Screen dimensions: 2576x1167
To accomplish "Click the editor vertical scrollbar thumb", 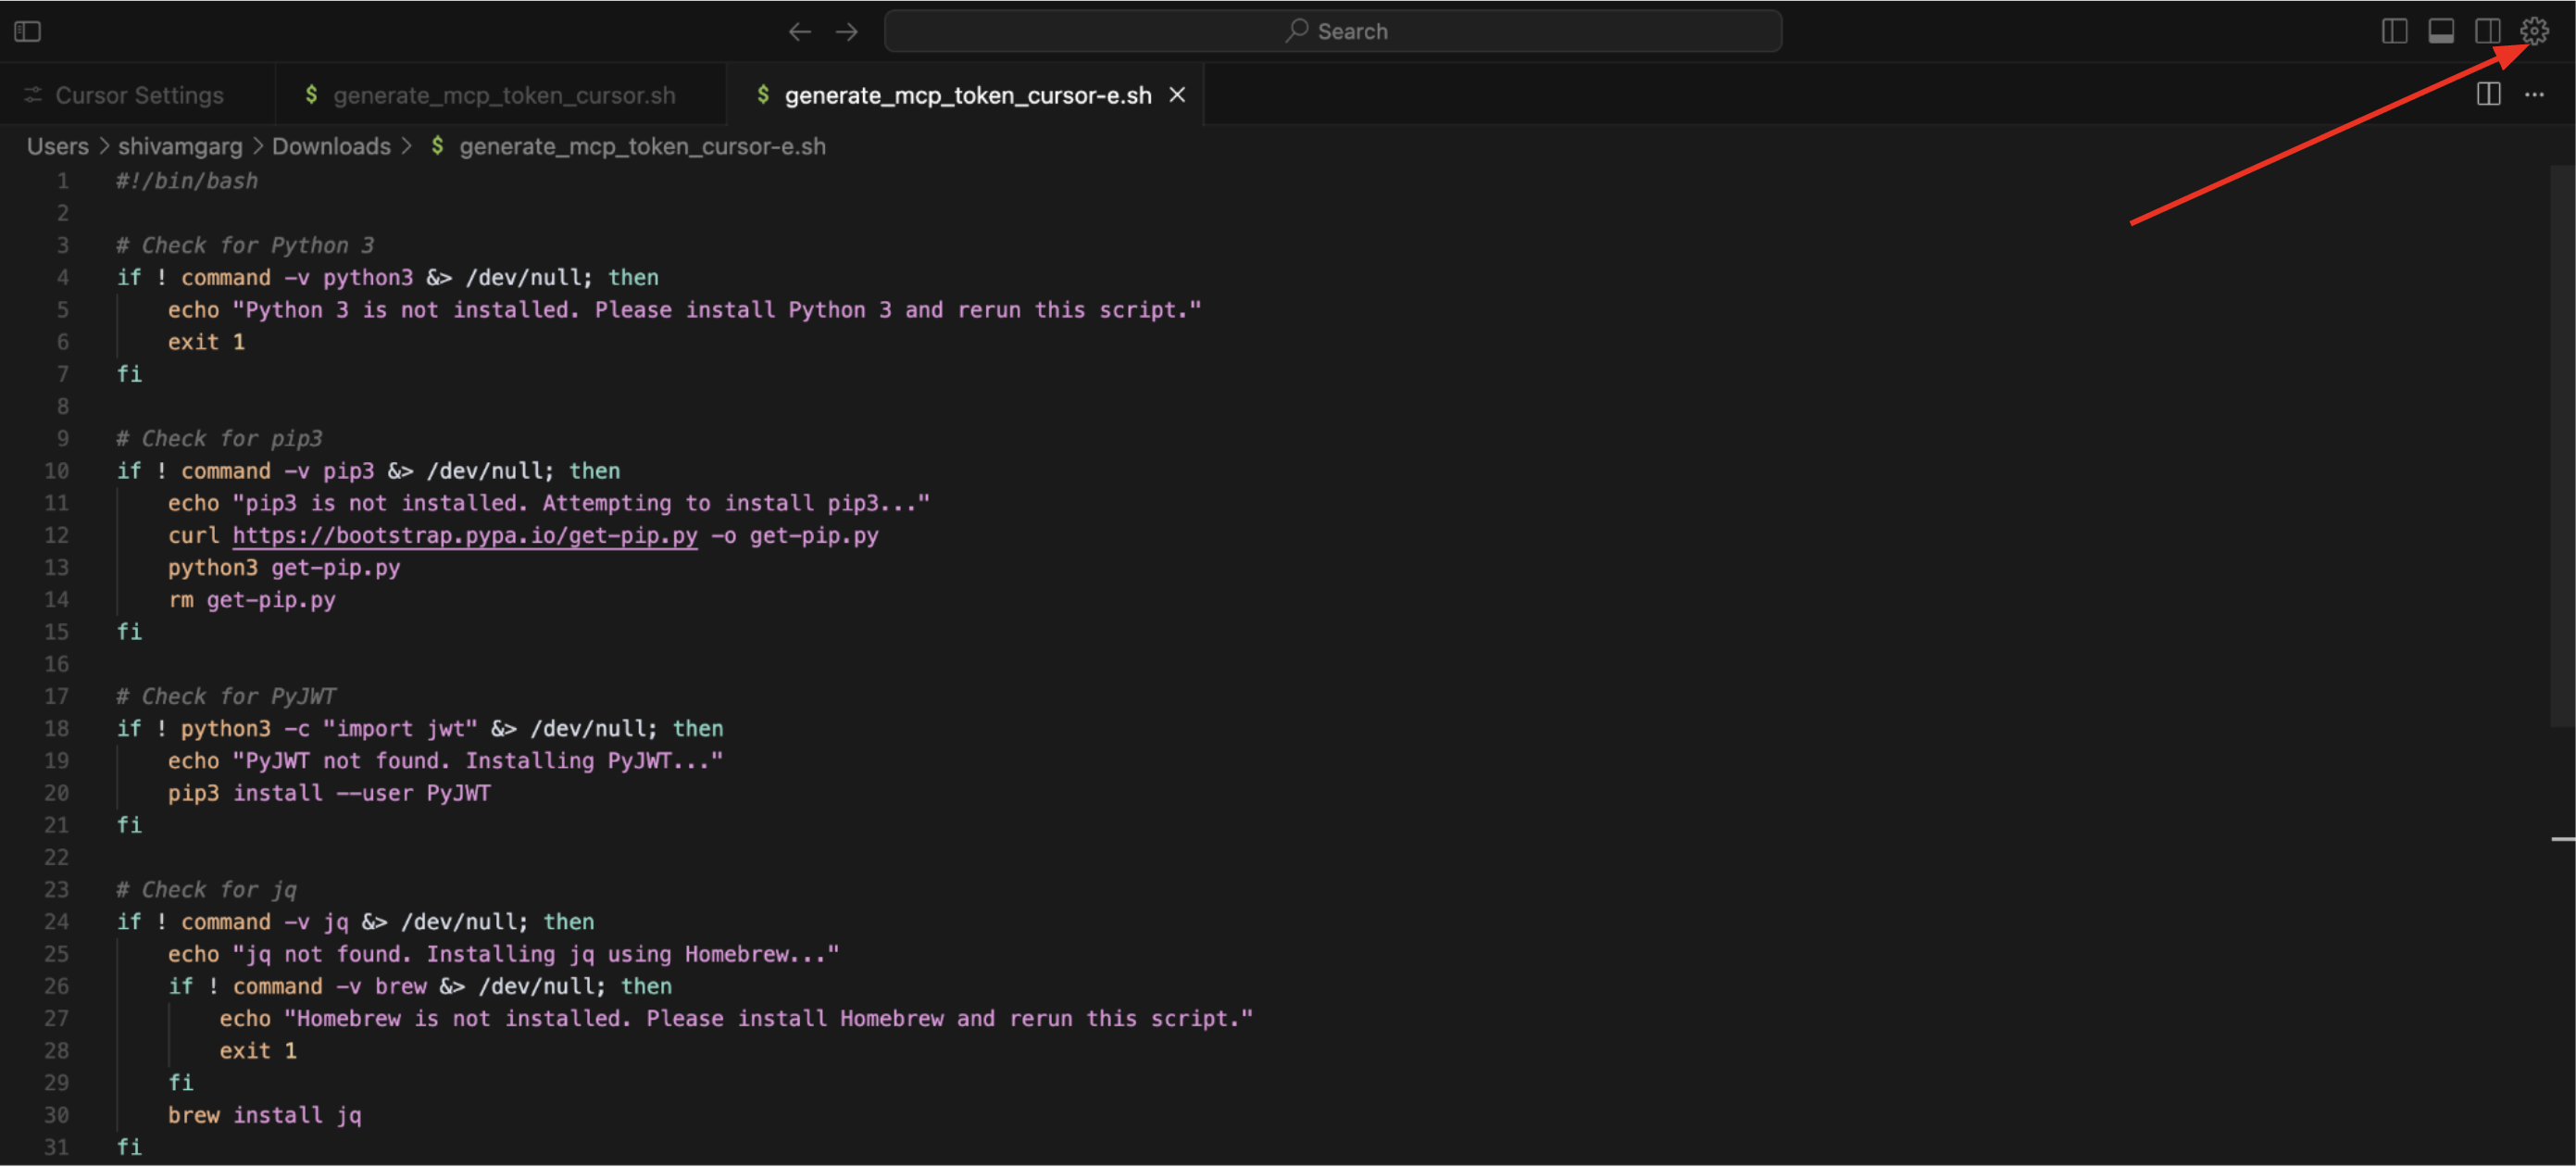I will pos(2562,445).
